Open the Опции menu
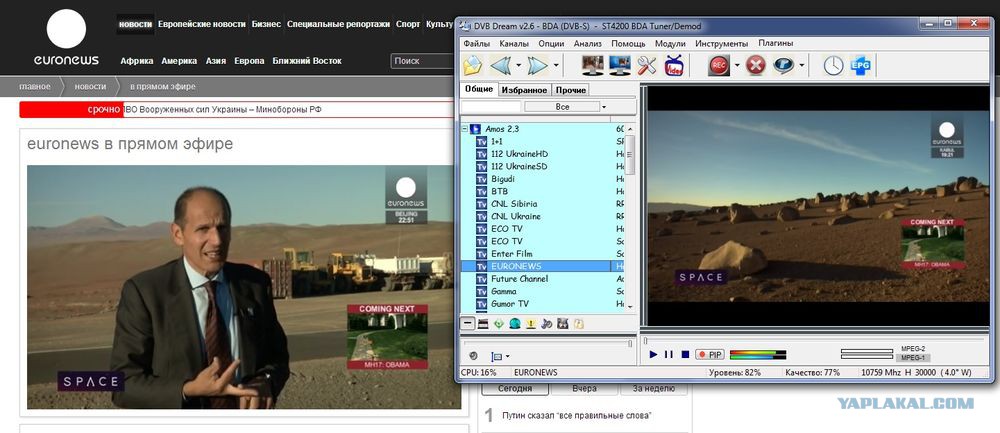The height and width of the screenshot is (433, 1000). (x=551, y=43)
